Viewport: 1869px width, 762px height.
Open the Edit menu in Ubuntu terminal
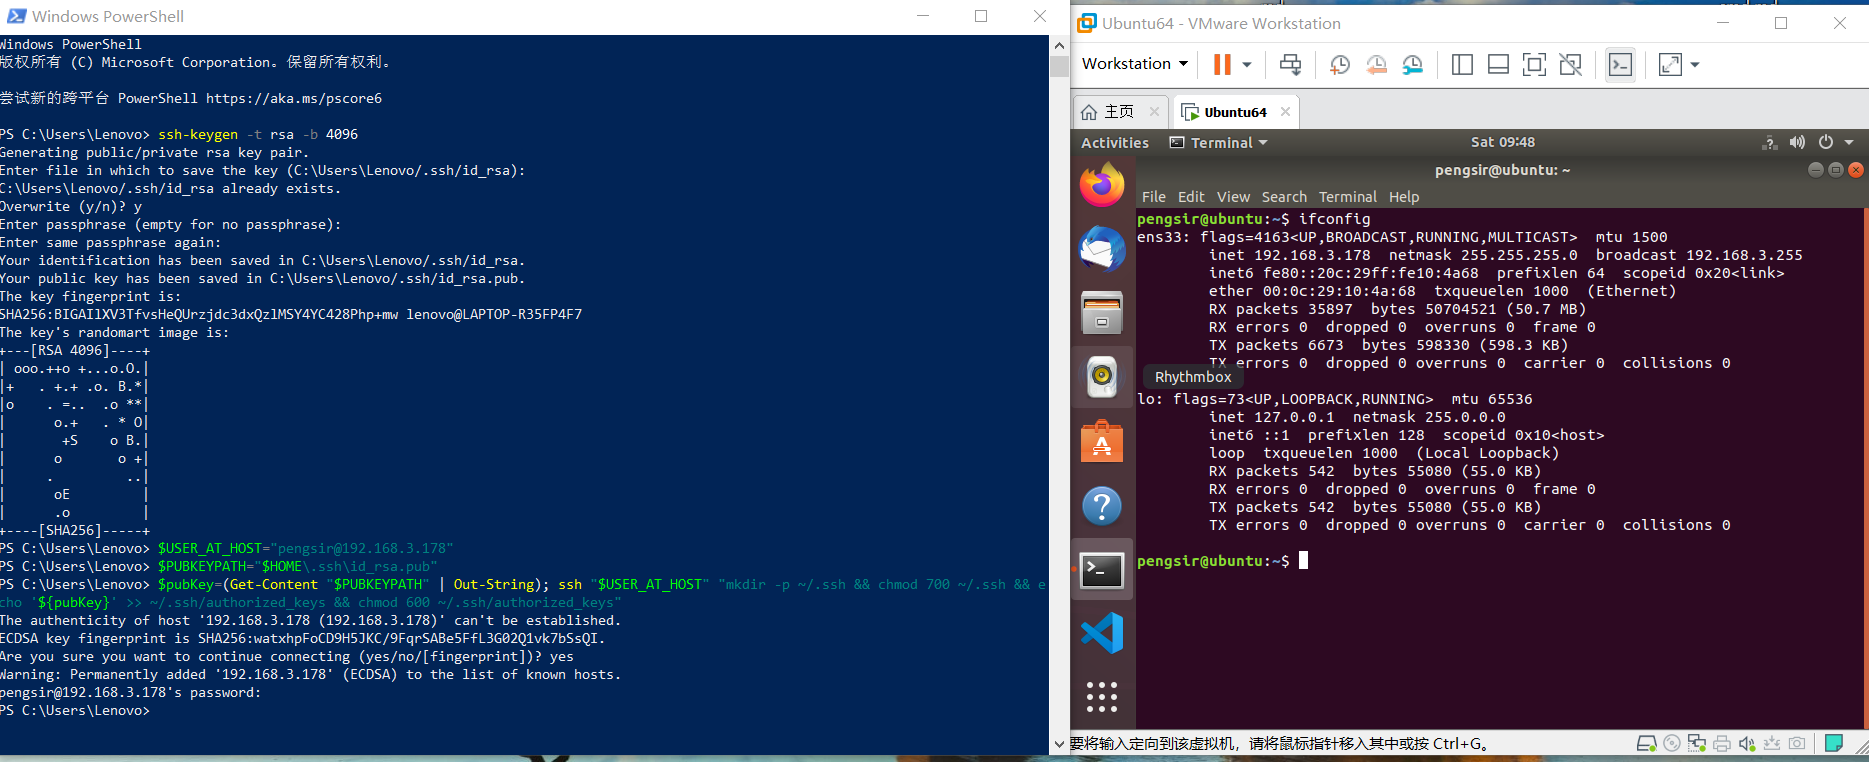pos(1191,197)
